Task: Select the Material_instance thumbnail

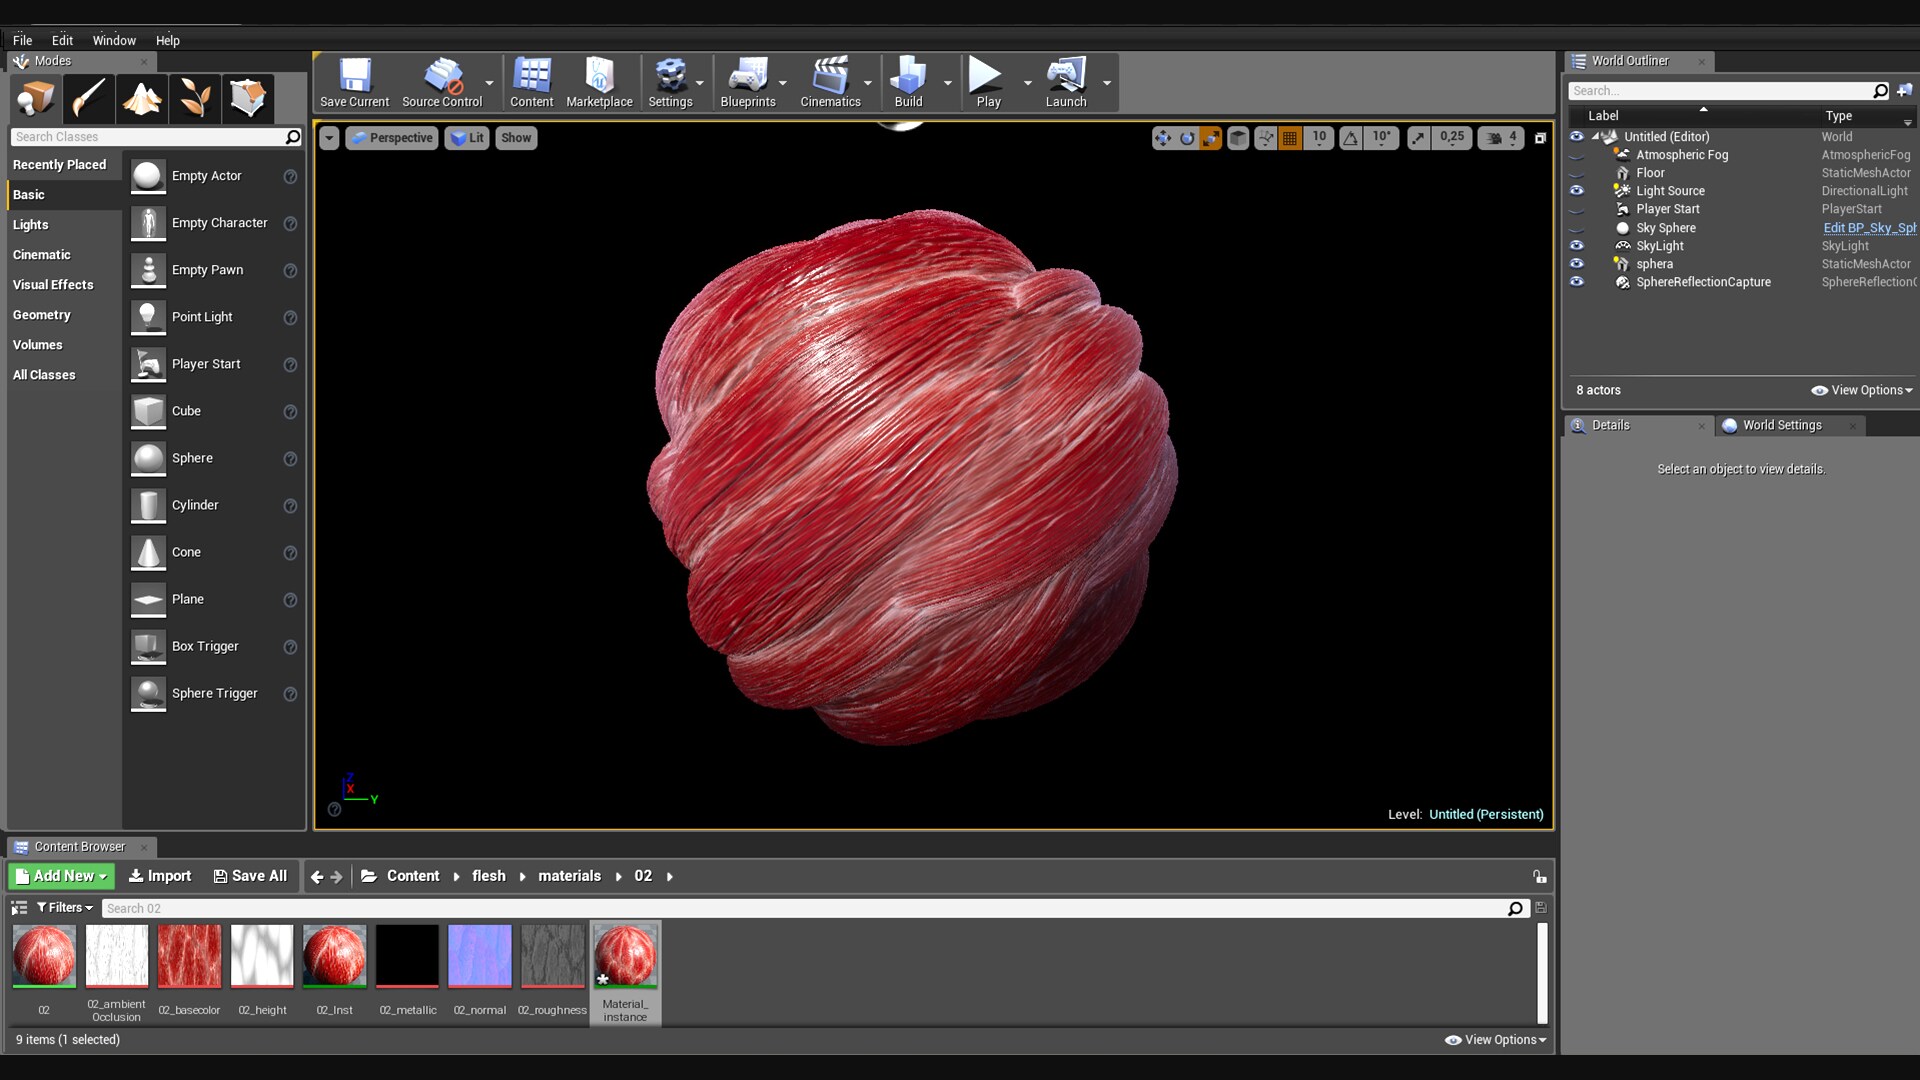Action: point(625,955)
